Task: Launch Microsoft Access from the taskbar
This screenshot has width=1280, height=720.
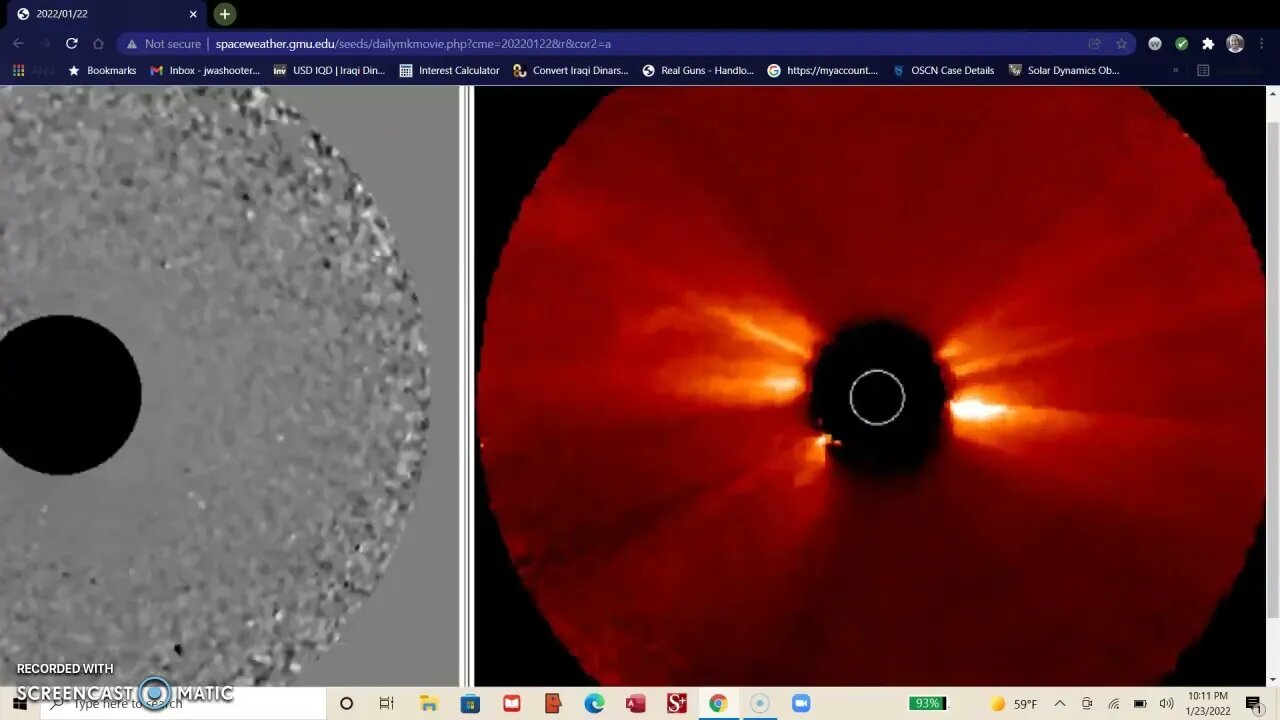Action: pos(635,703)
